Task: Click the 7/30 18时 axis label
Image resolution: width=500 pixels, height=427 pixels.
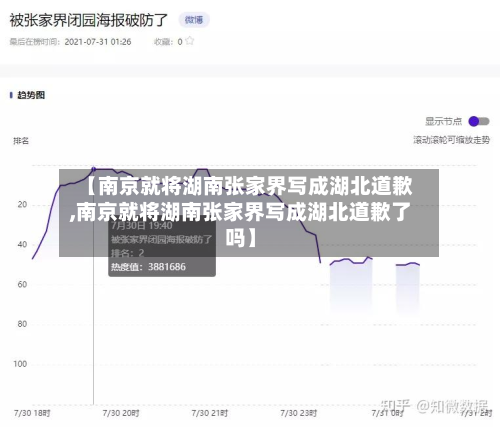Action: (x=32, y=414)
